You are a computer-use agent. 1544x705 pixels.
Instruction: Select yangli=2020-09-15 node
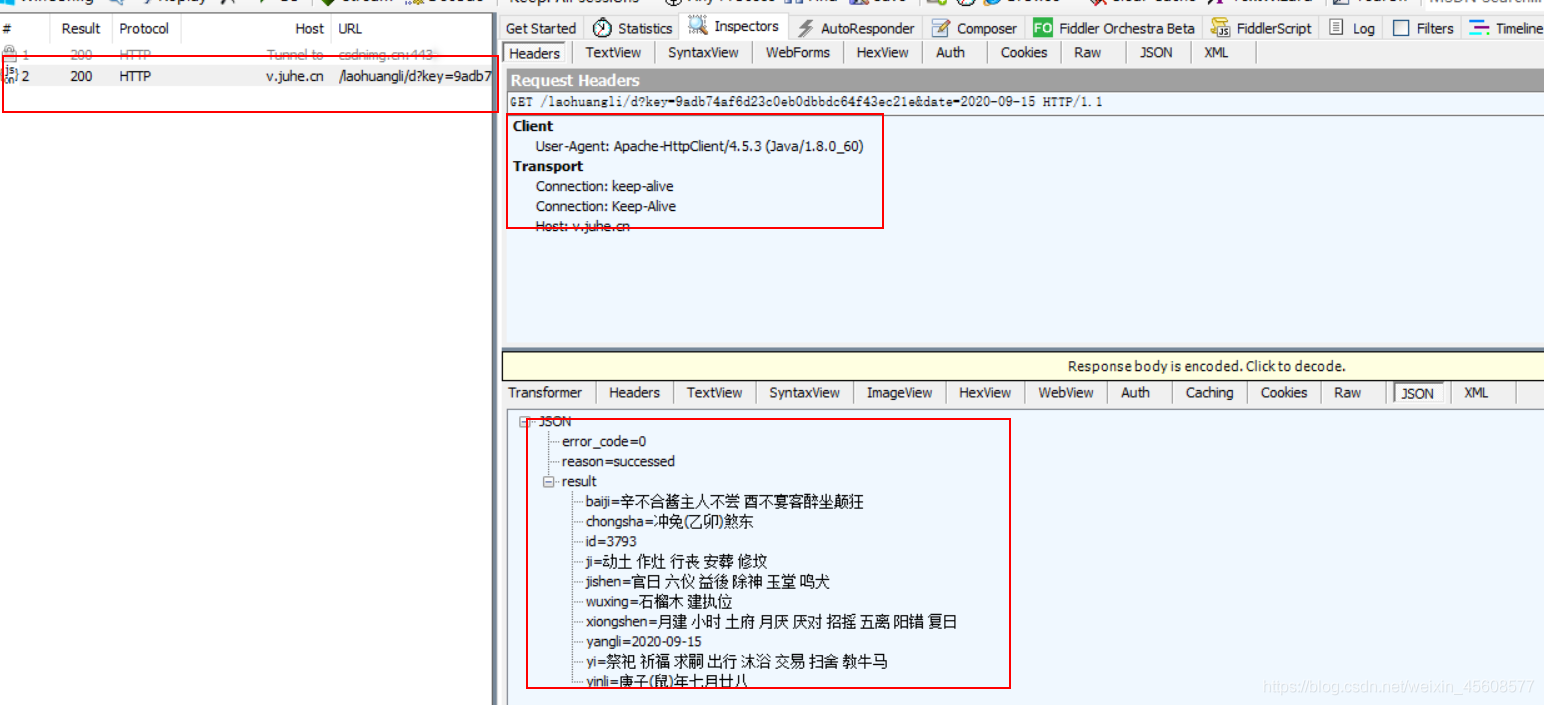click(644, 642)
